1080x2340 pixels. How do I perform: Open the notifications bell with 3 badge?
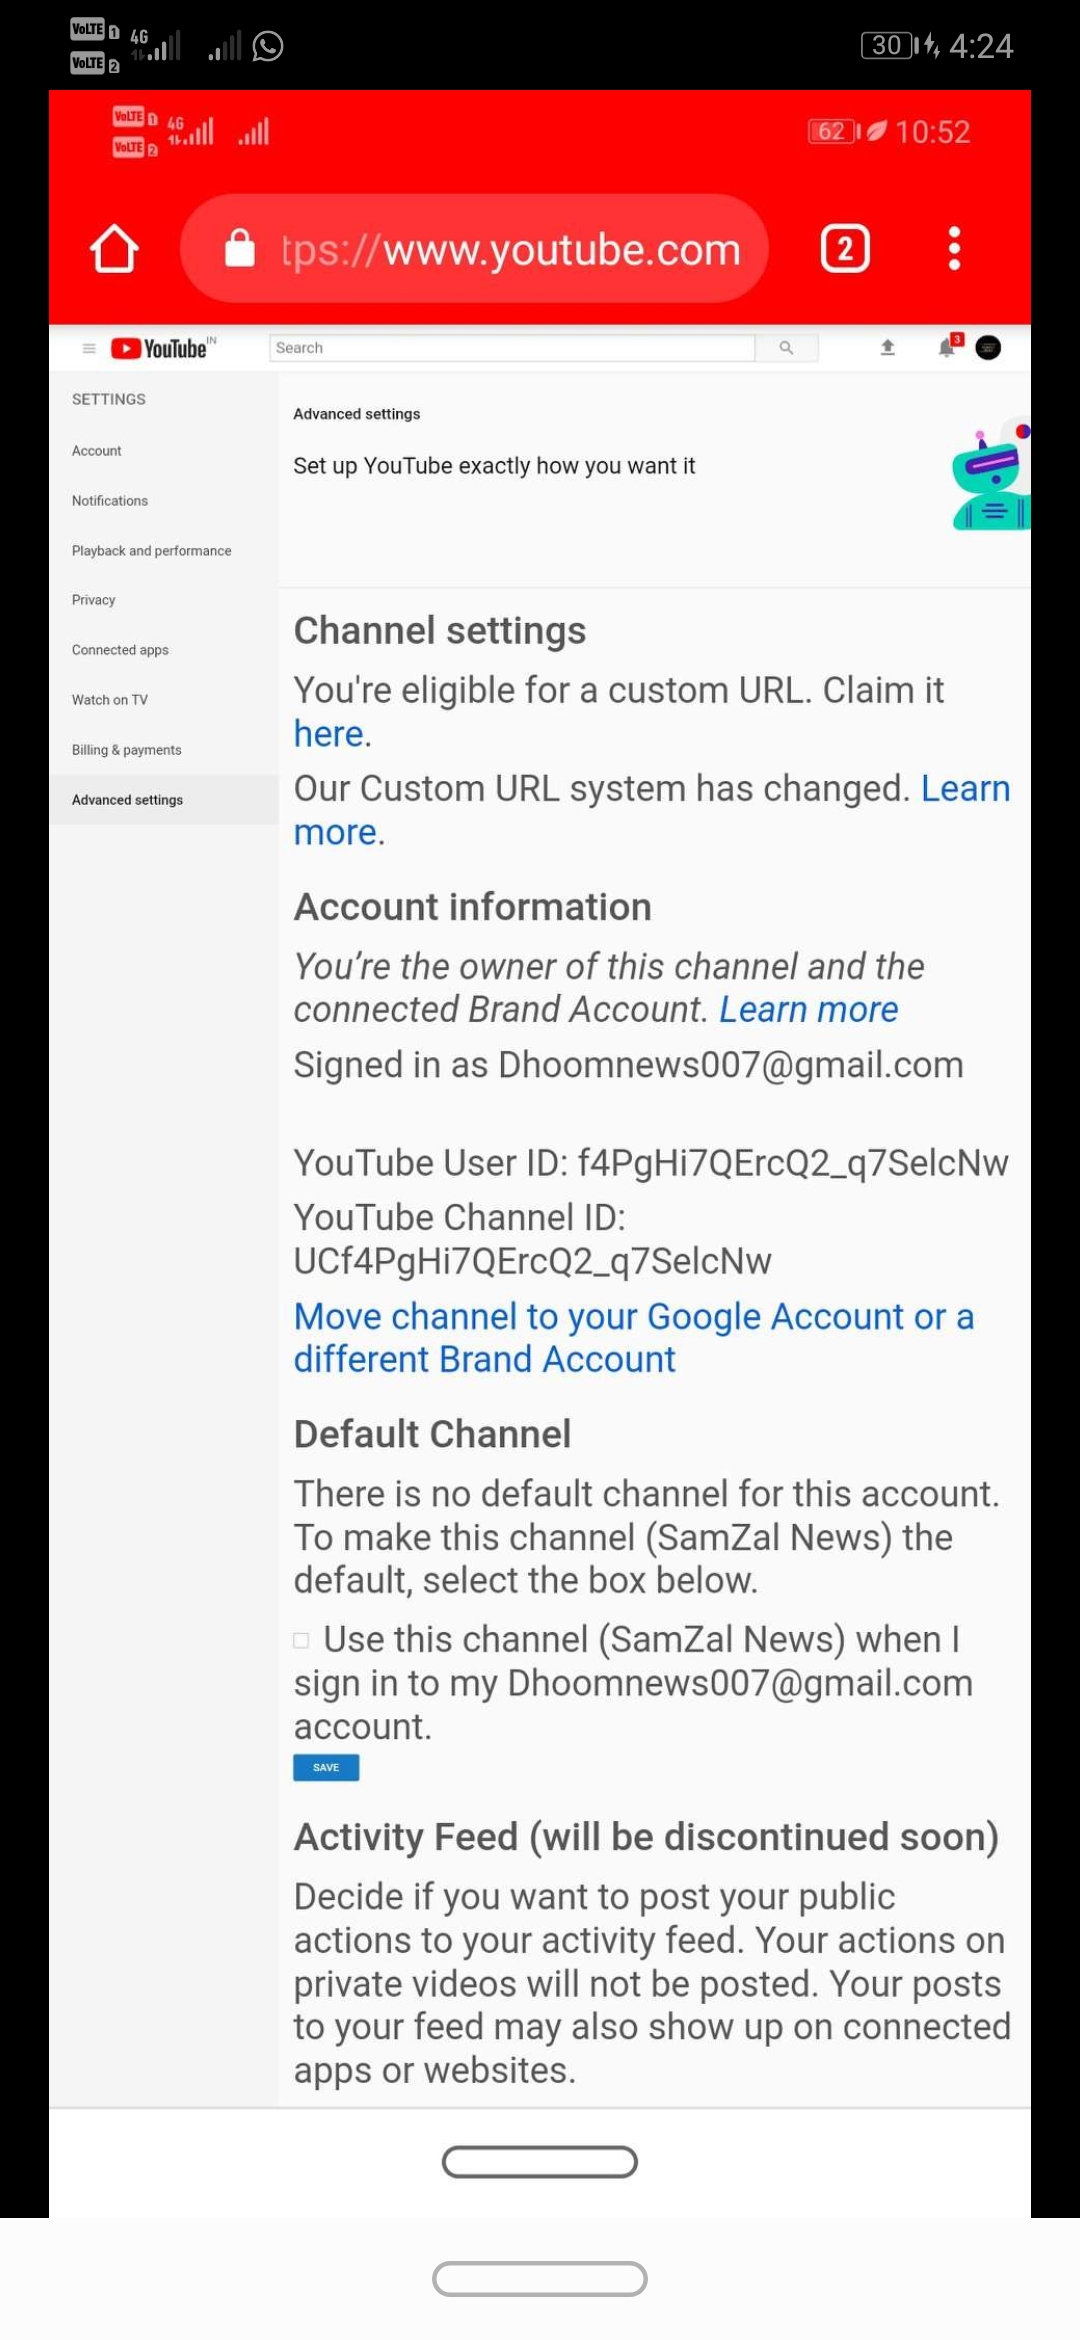[948, 347]
